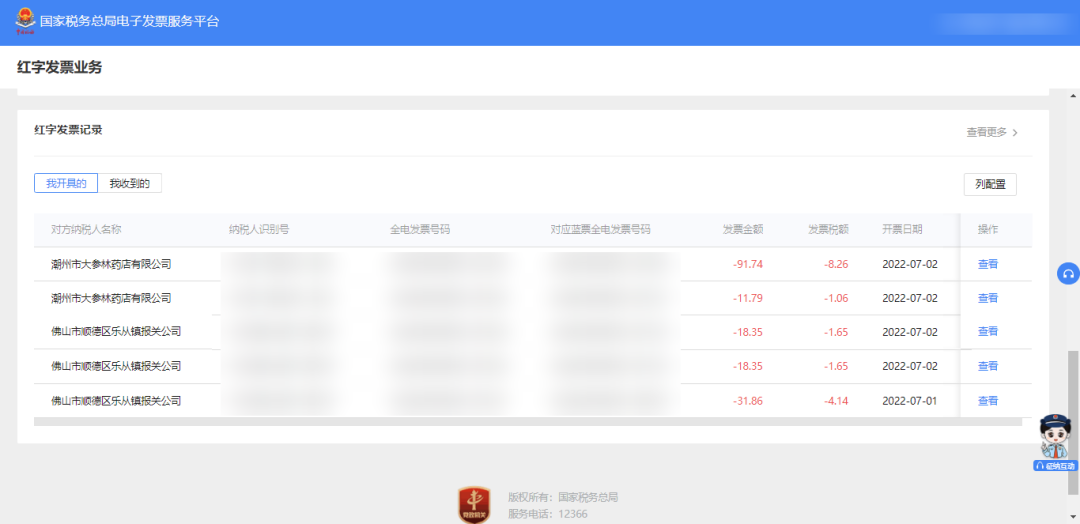Click the 对应蓝票全电发票号码 column header
This screenshot has width=1080, height=524.
601,229
